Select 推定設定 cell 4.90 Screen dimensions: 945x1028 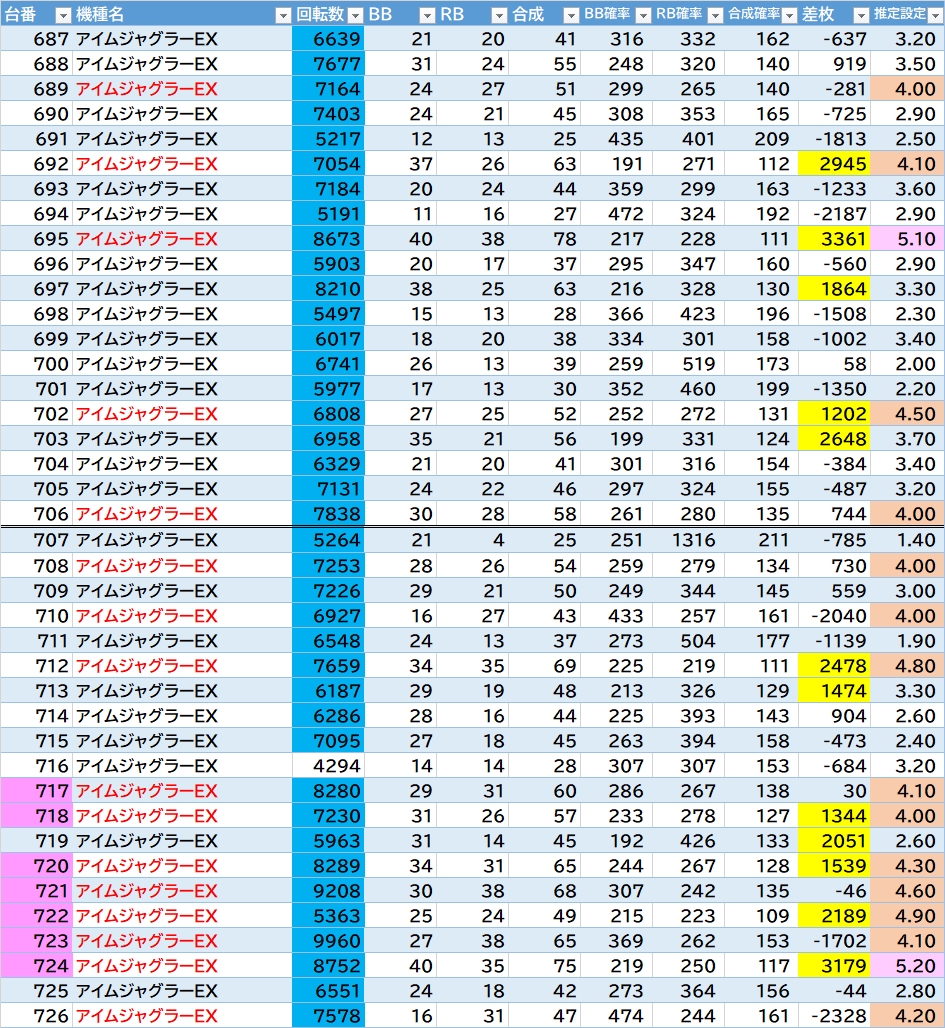coord(908,916)
